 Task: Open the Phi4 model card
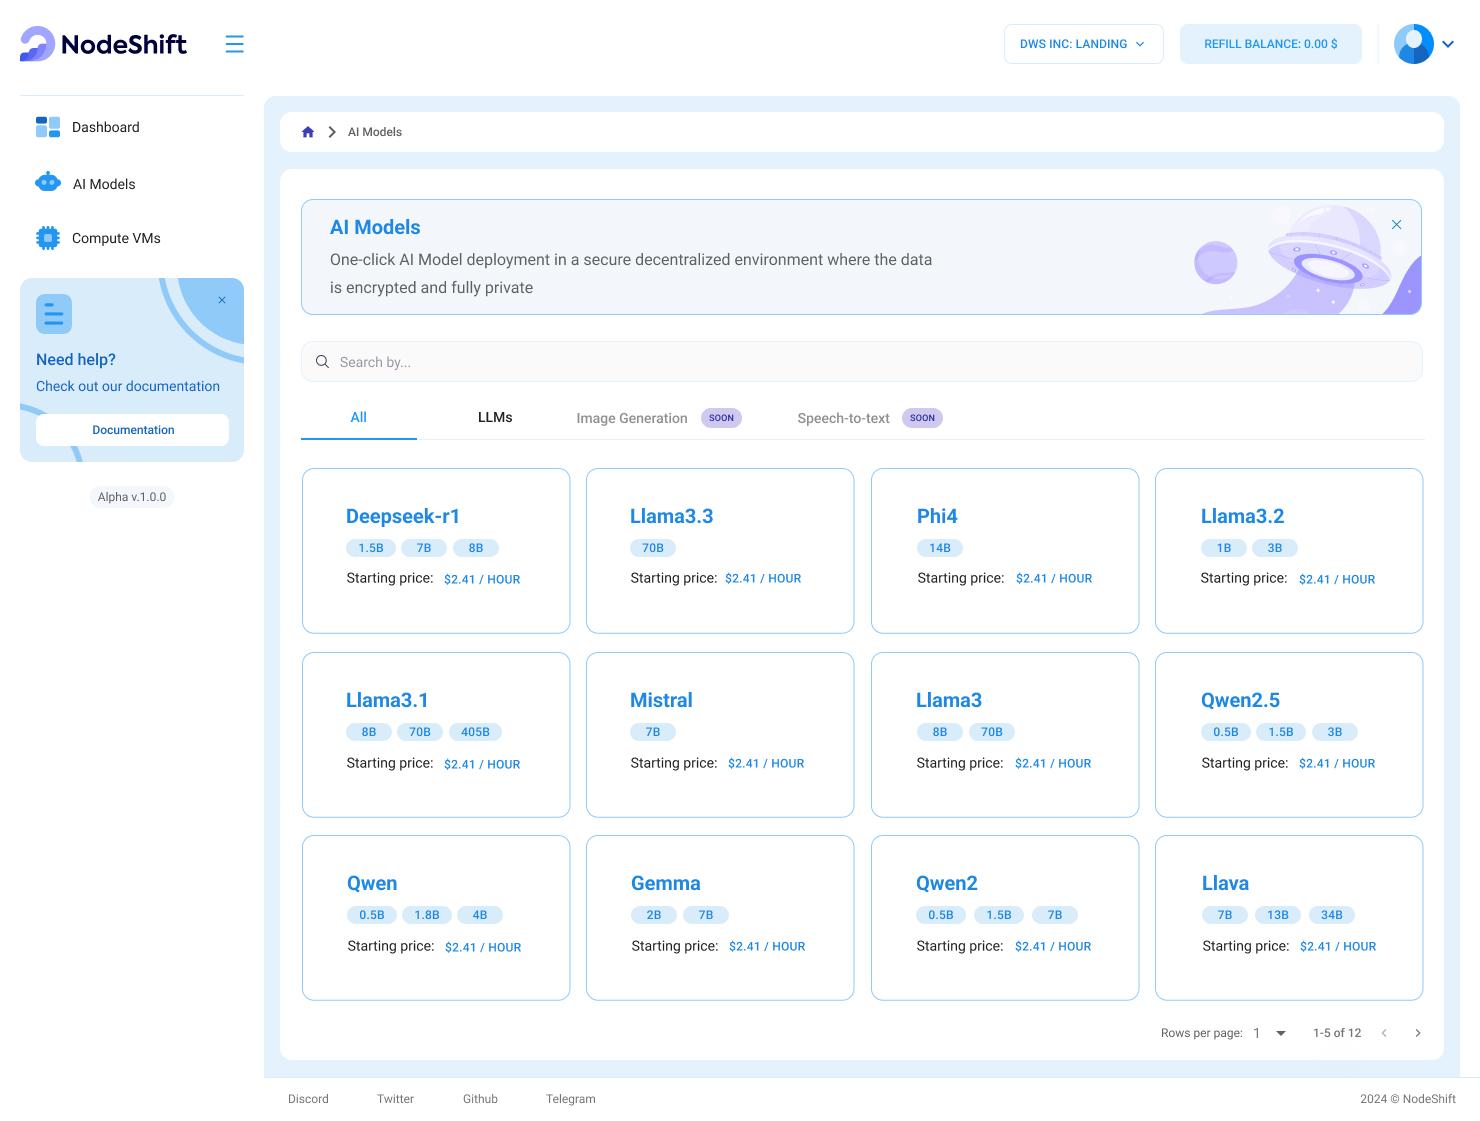coord(1005,551)
